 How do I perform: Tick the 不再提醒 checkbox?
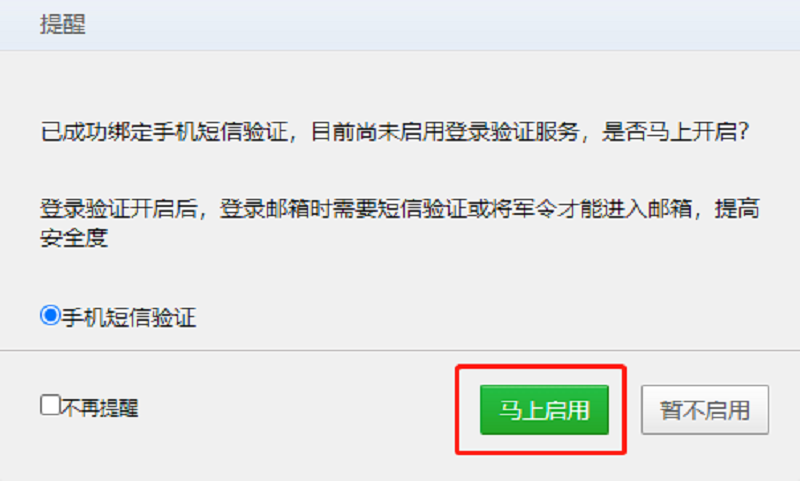[51, 405]
